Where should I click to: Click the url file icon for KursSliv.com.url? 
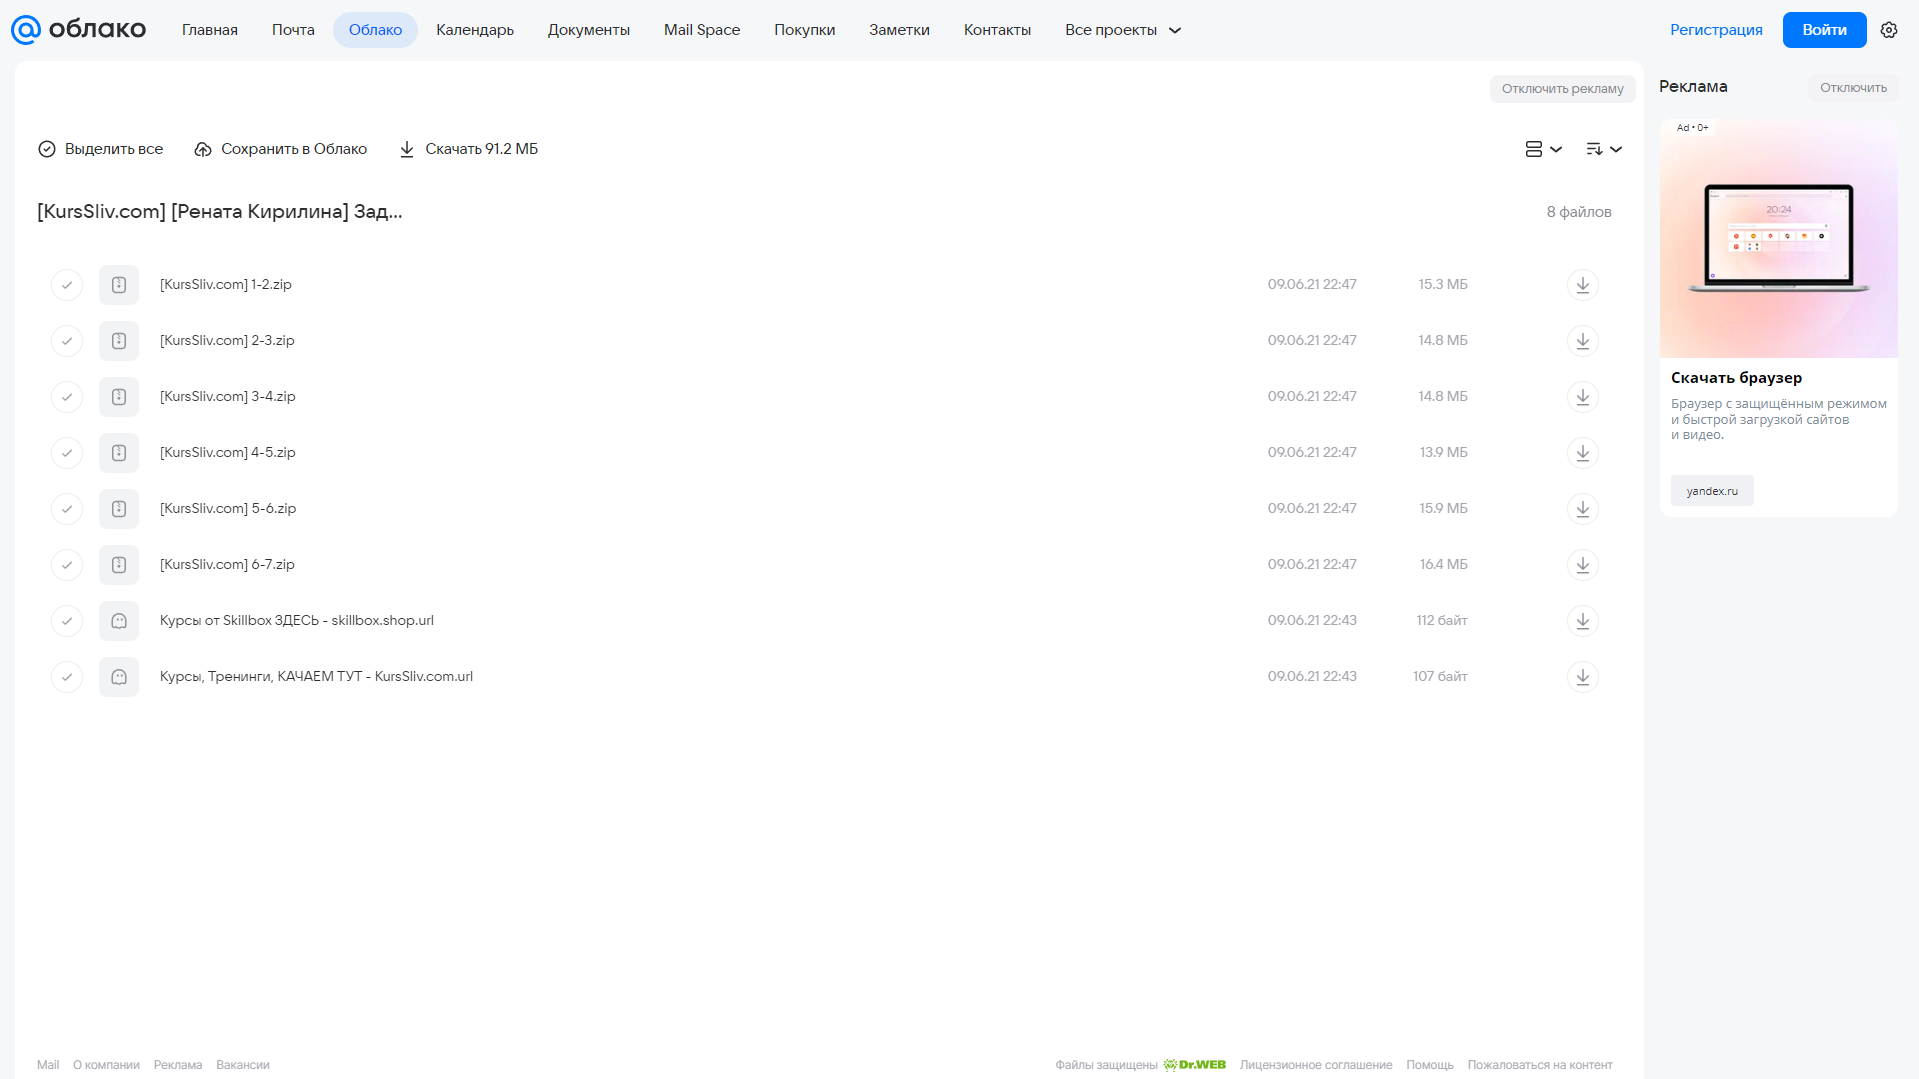click(x=119, y=677)
